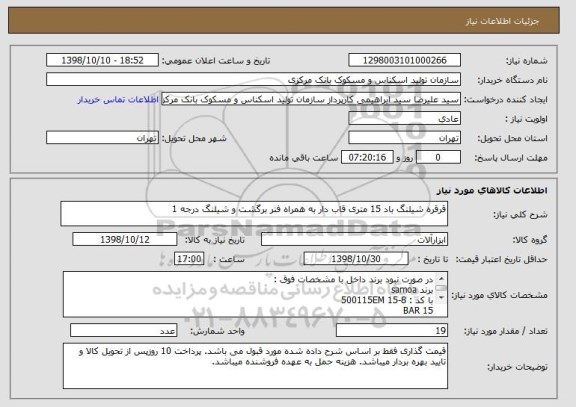Click the time field showing 17:00
Viewport: 576px width, 407px height.
point(189,259)
